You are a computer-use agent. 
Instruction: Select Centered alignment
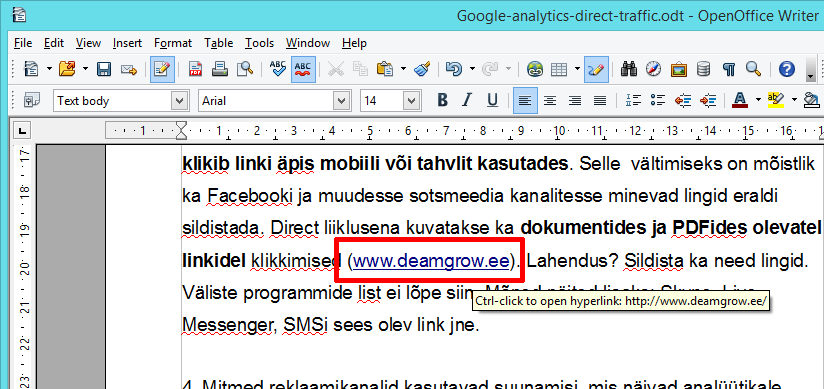(x=550, y=100)
